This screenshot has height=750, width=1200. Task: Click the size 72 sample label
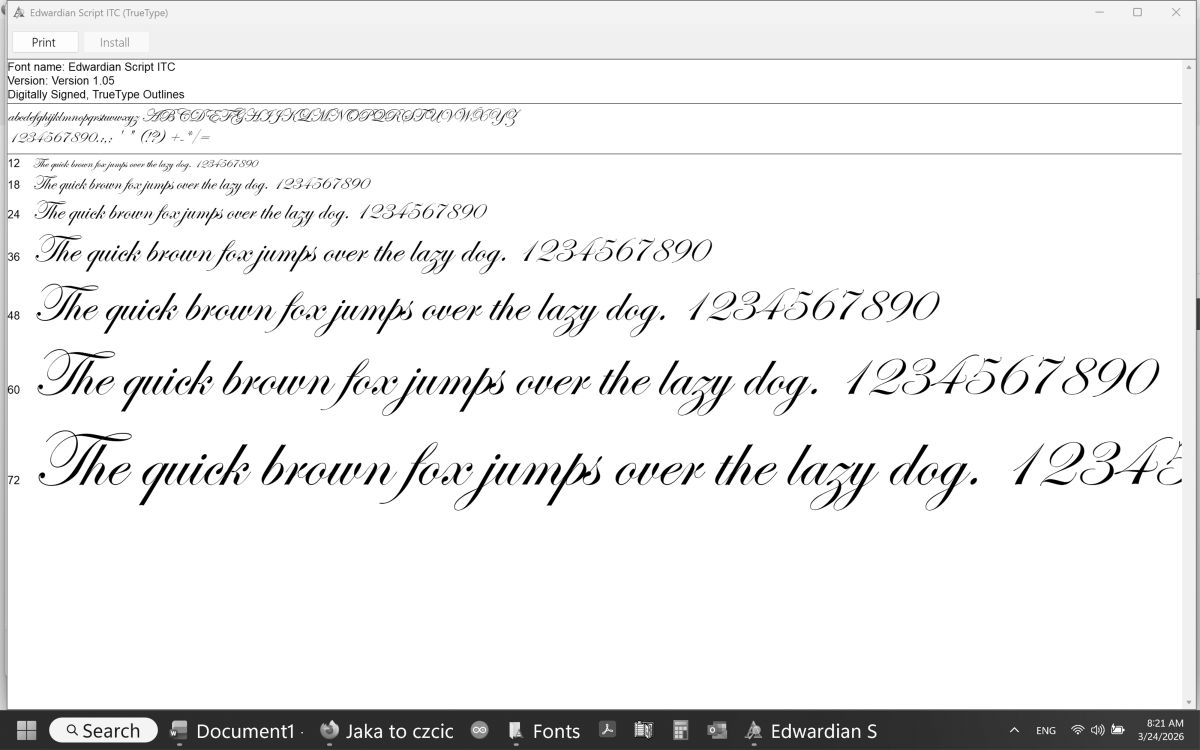coord(14,480)
